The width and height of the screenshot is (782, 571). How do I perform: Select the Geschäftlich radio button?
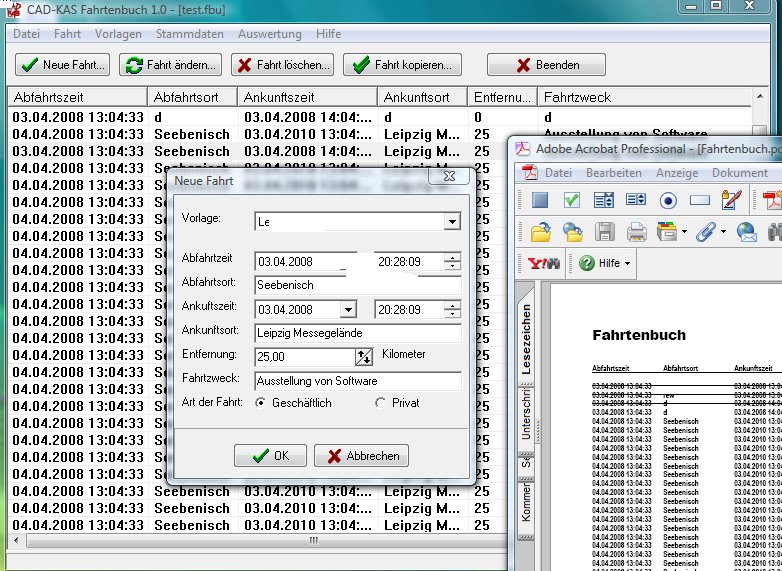click(261, 403)
